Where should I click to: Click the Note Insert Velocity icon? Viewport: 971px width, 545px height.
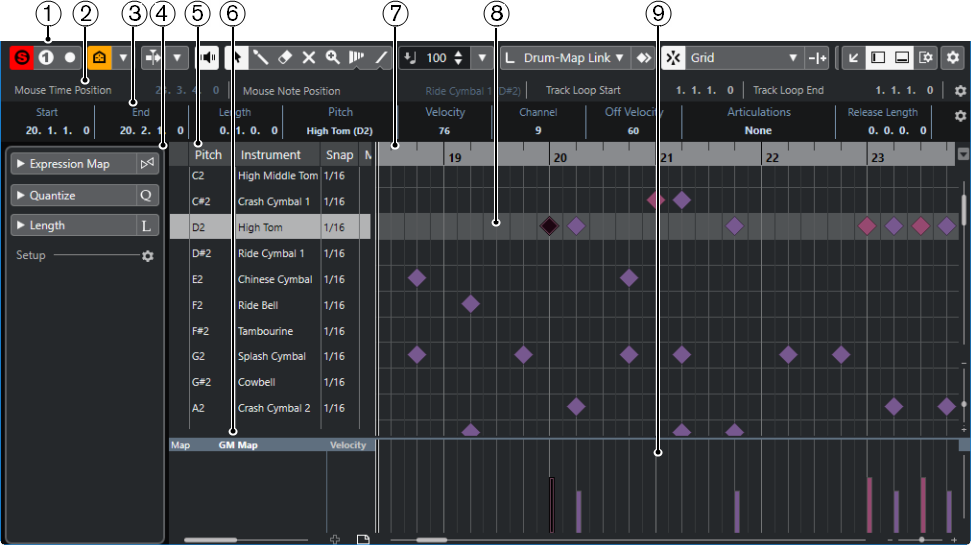[x=410, y=58]
